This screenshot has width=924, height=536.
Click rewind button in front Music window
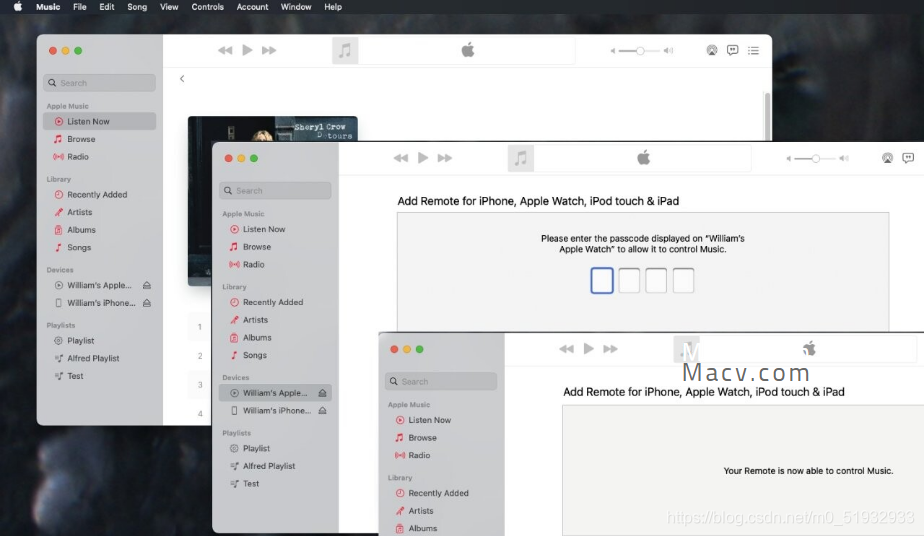(566, 349)
